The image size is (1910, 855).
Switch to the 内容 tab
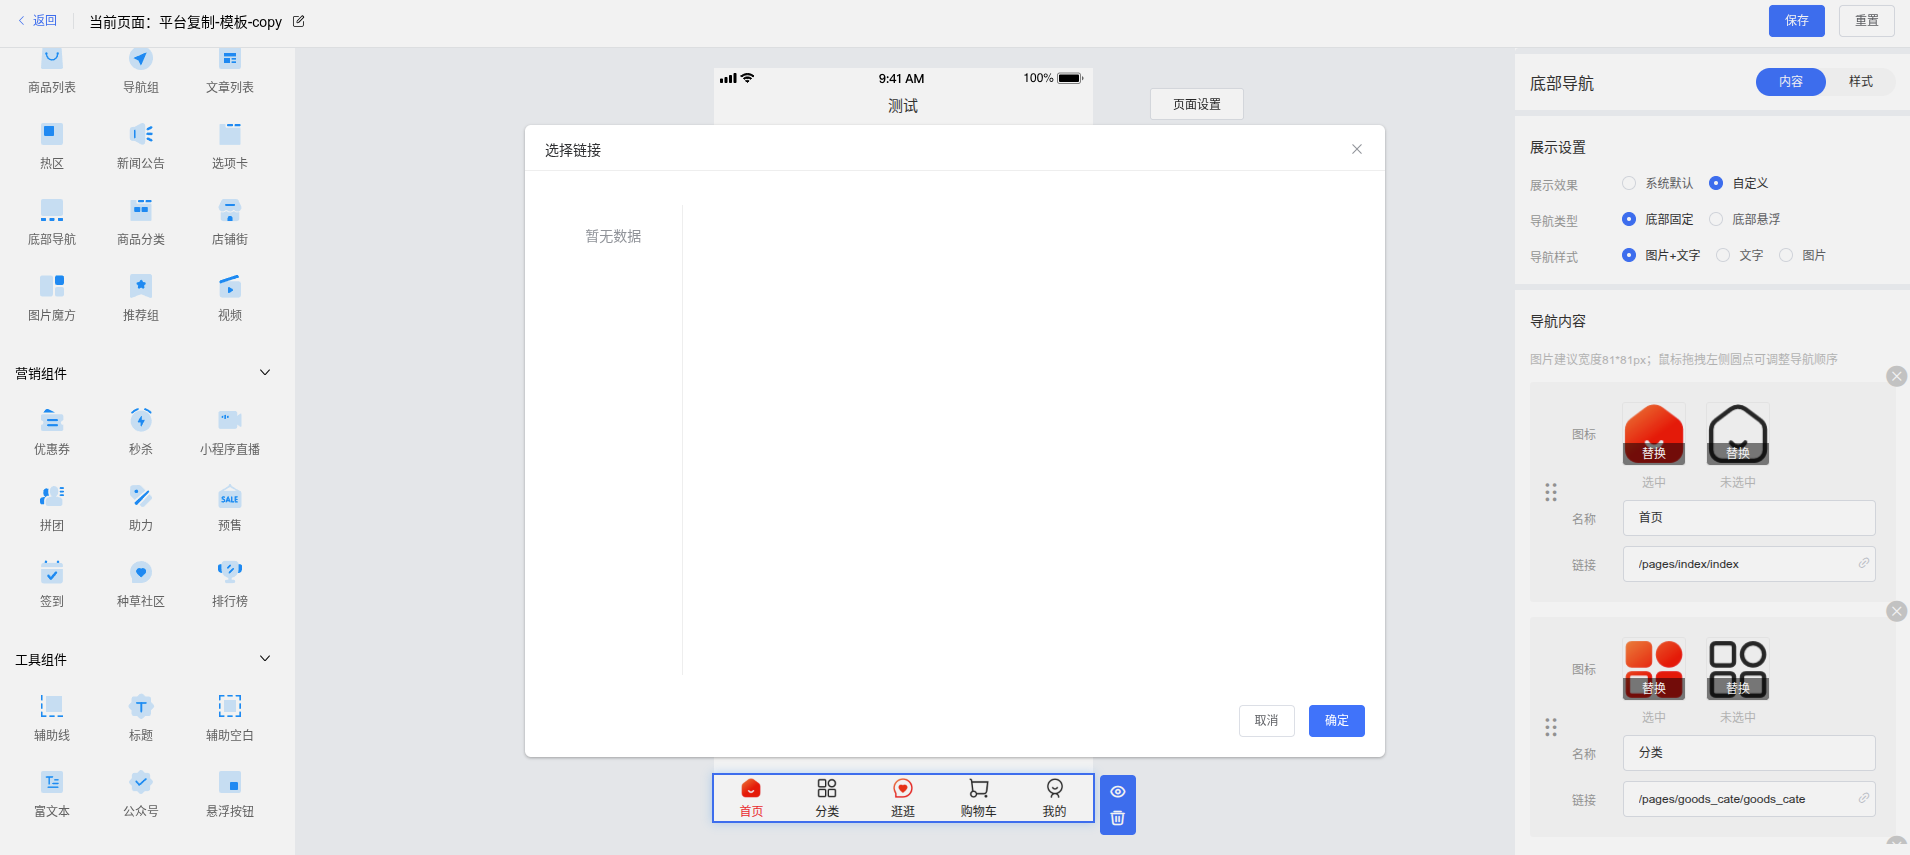[1790, 82]
